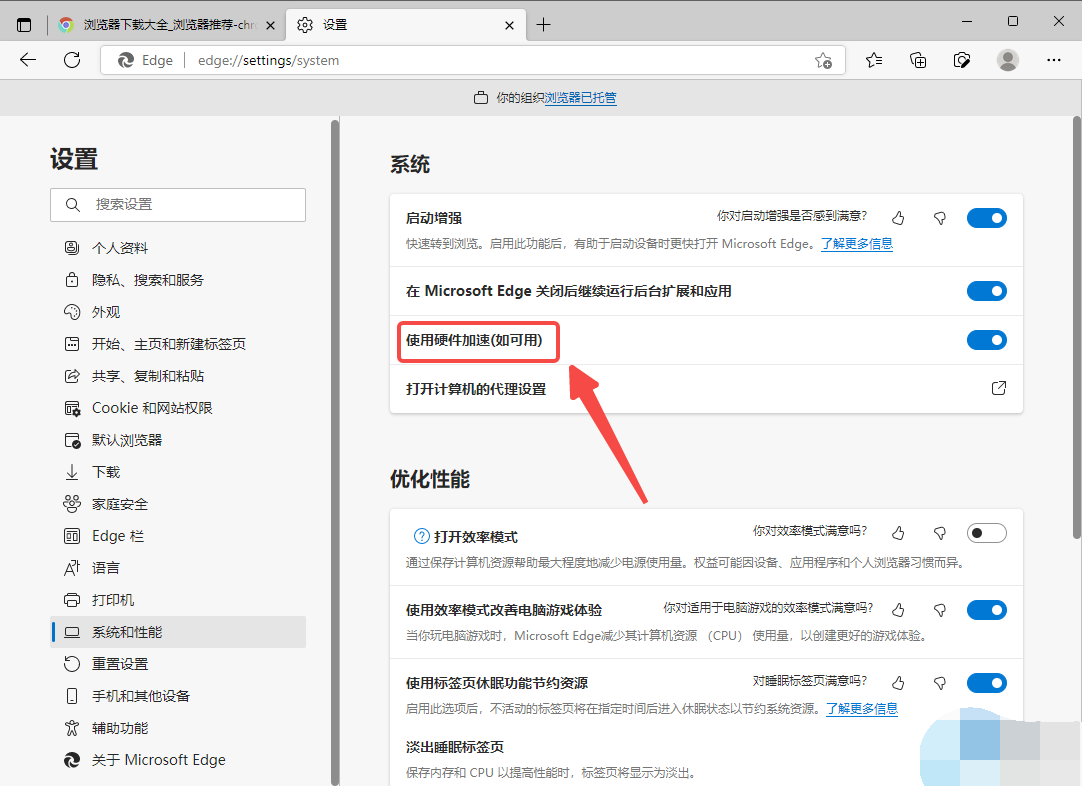Open the external link icon for 代理设置
The width and height of the screenshot is (1082, 786).
click(998, 388)
